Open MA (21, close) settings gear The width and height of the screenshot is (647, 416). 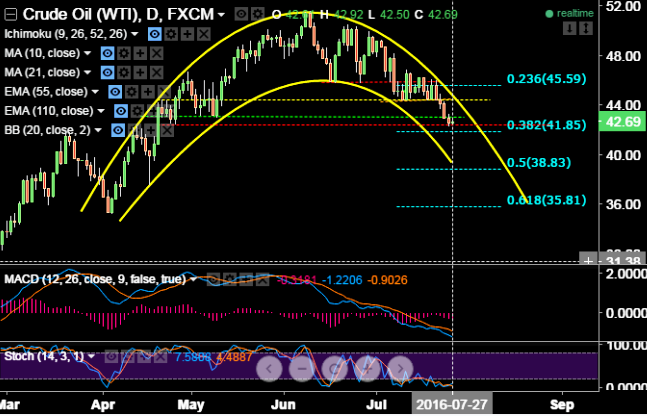124,73
